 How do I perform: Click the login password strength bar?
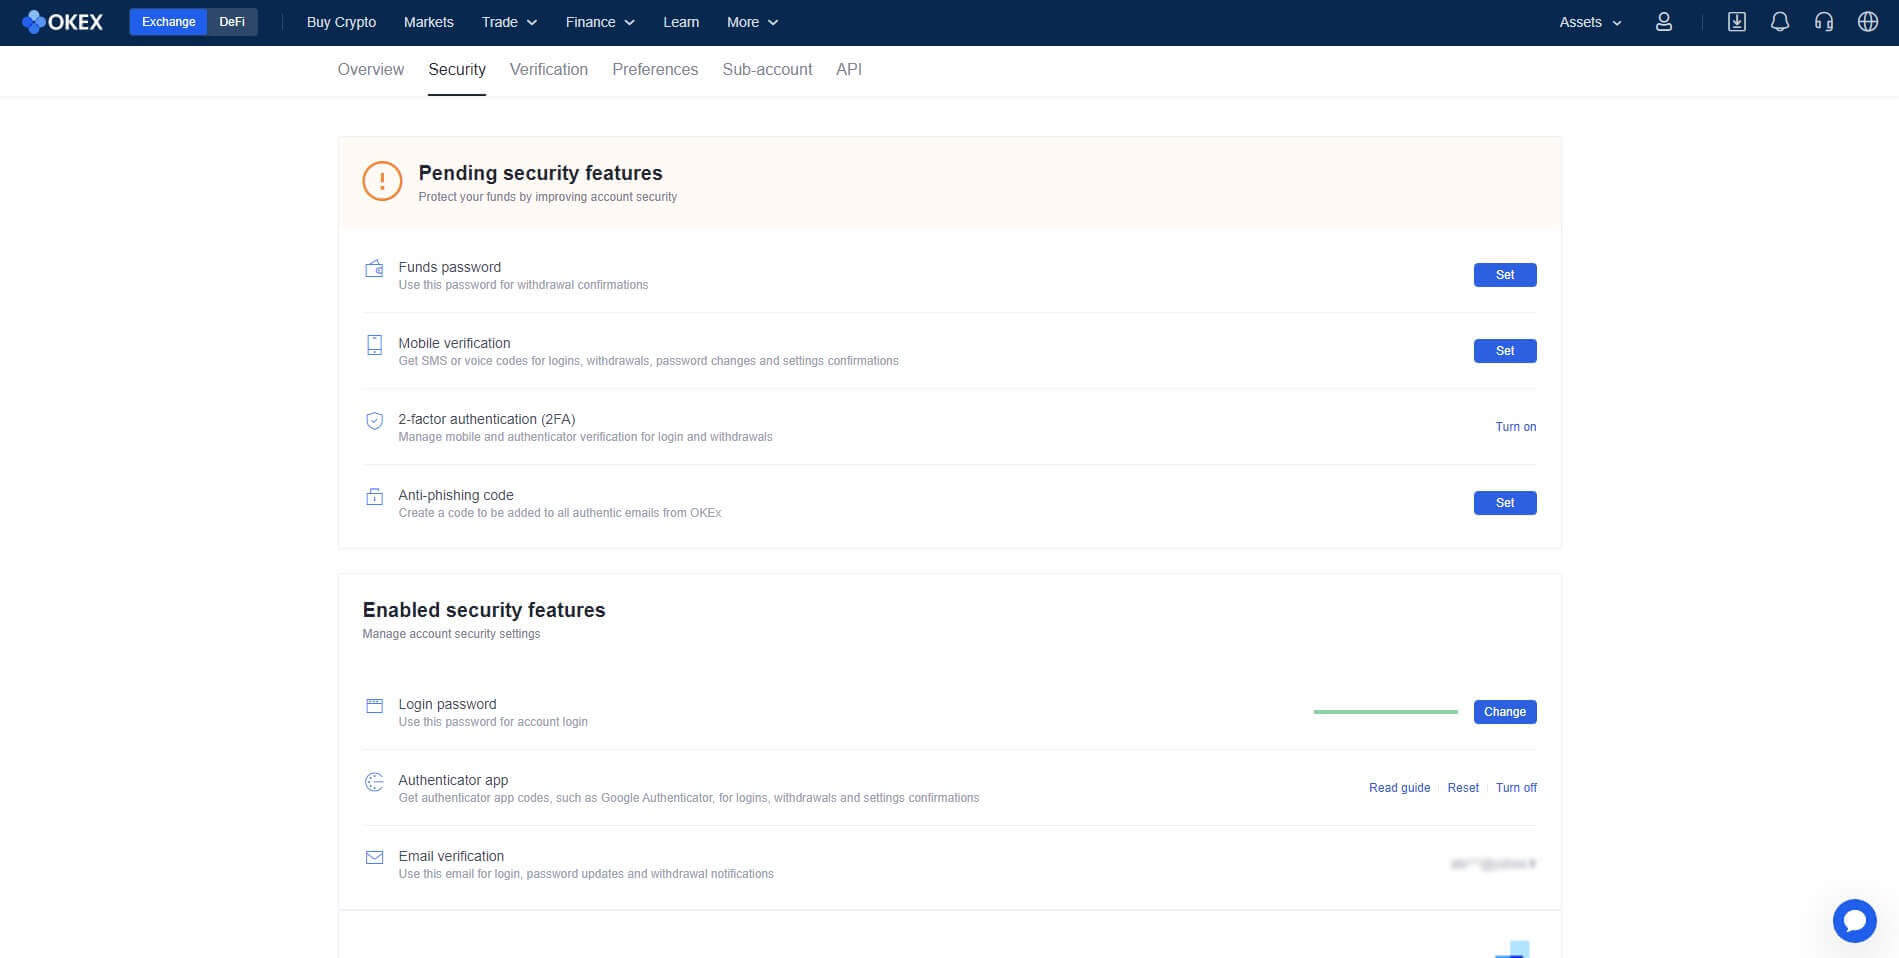point(1385,712)
